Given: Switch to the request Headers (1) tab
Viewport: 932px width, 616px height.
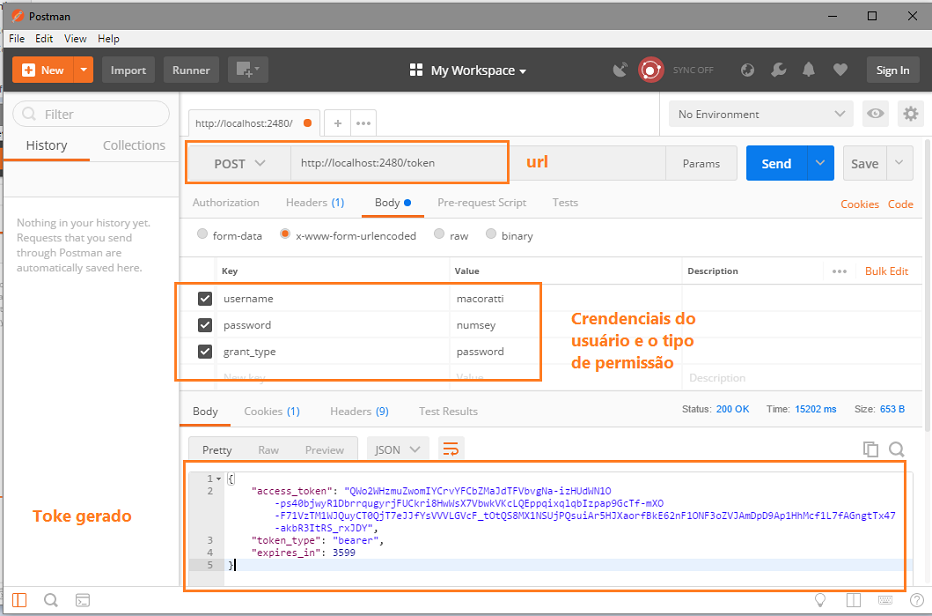Looking at the screenshot, I should [315, 203].
